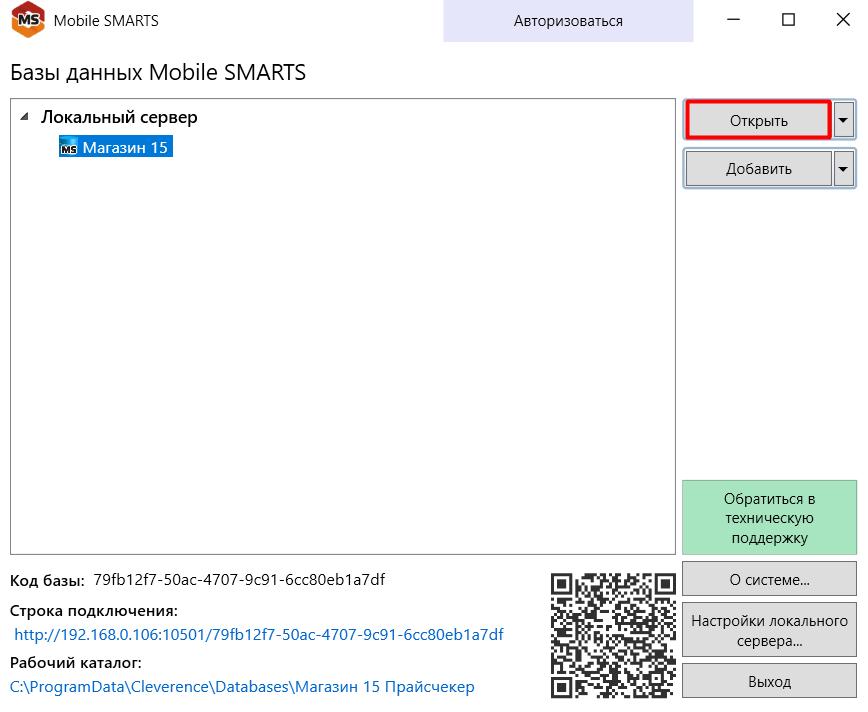Click the Mobile SMARTS logo icon
This screenshot has height=712, width=868.
pyautogui.click(x=27, y=21)
